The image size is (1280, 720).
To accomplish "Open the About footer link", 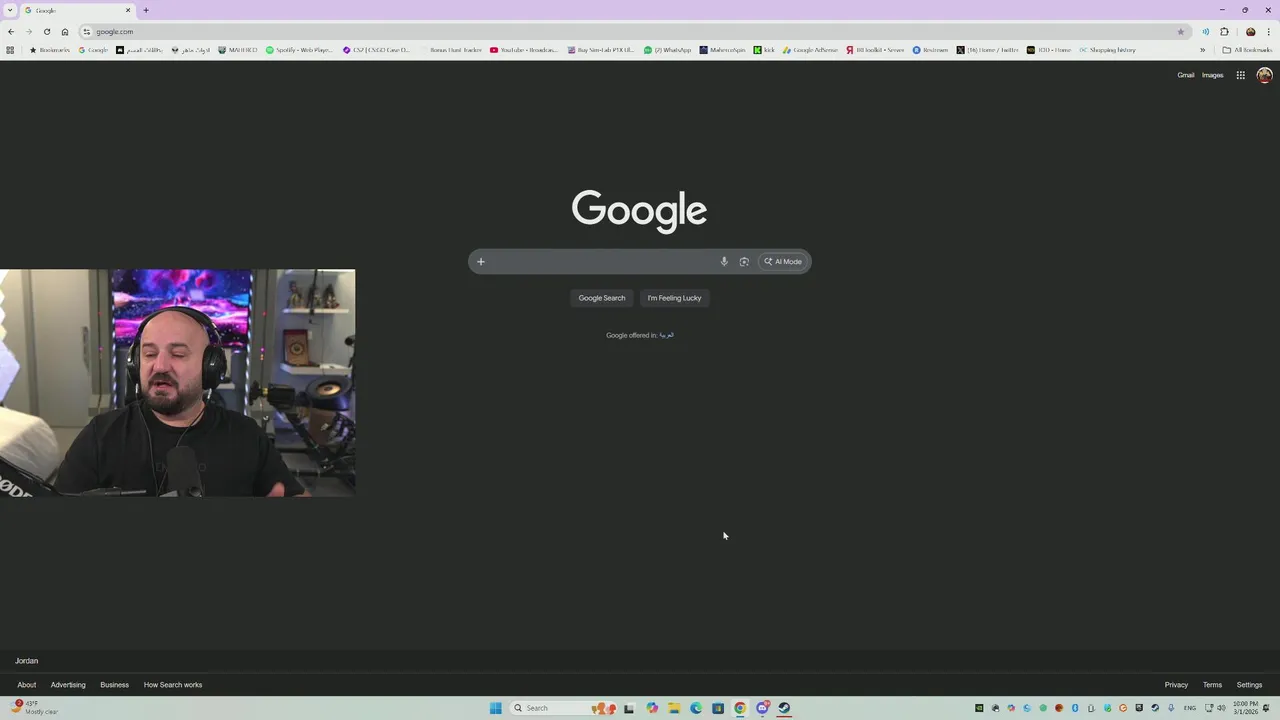I will pyautogui.click(x=27, y=685).
